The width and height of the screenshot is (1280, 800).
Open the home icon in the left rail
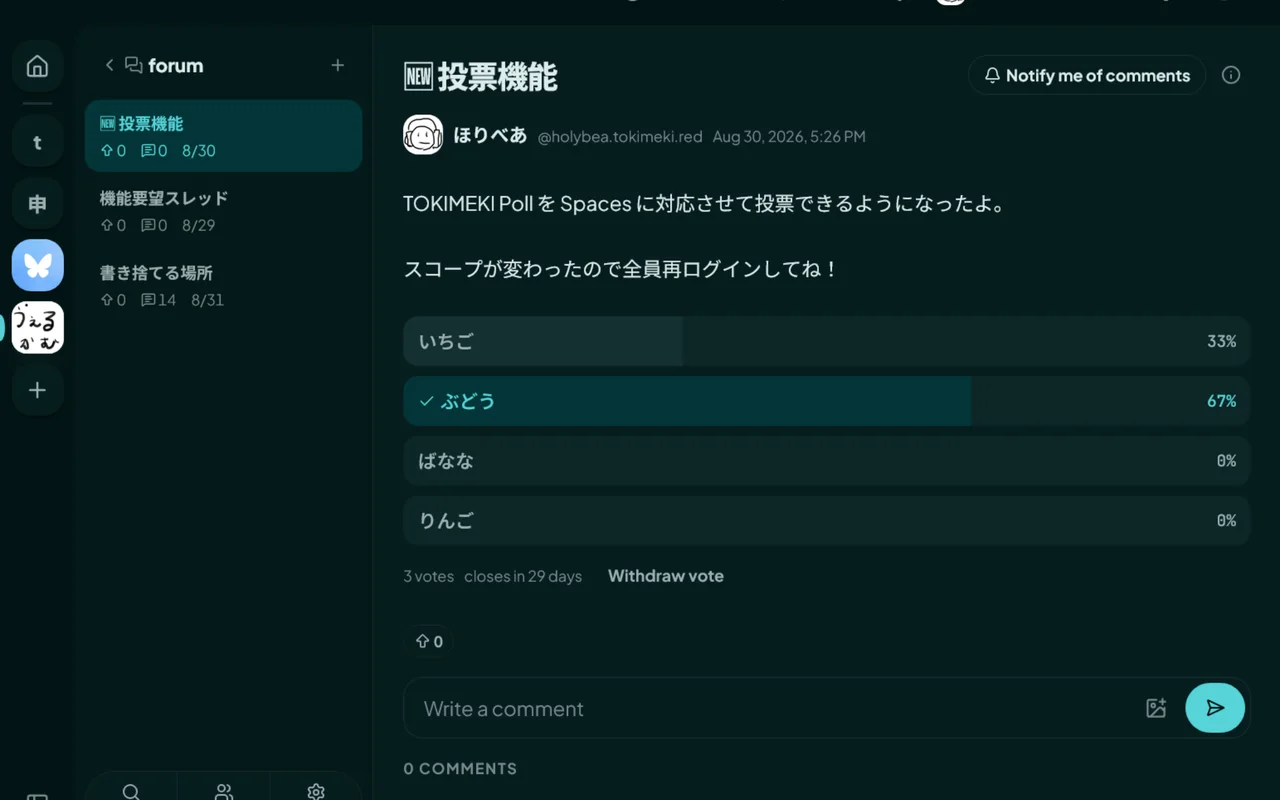[37, 67]
